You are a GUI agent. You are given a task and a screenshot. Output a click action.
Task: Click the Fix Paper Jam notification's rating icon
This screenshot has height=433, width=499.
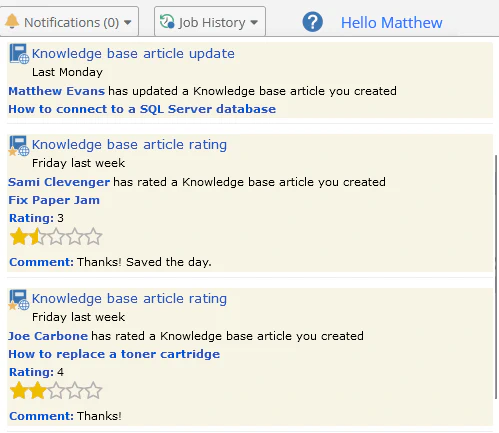(x=19, y=146)
